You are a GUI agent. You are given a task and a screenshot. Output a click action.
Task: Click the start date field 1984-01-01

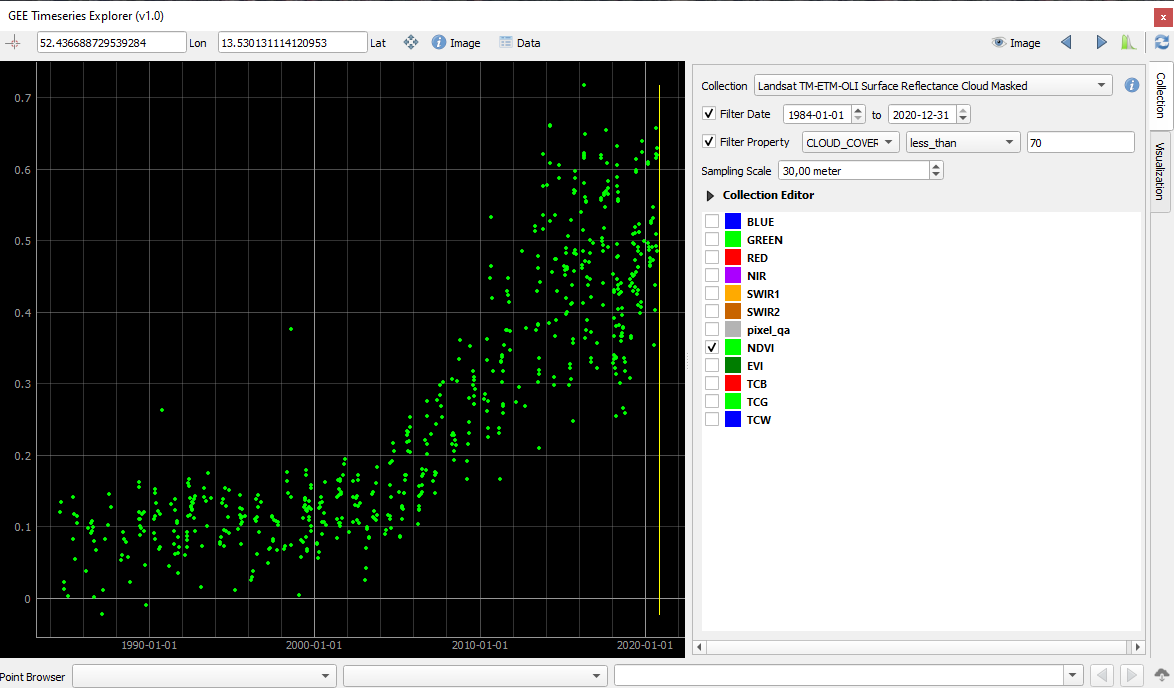coord(817,115)
